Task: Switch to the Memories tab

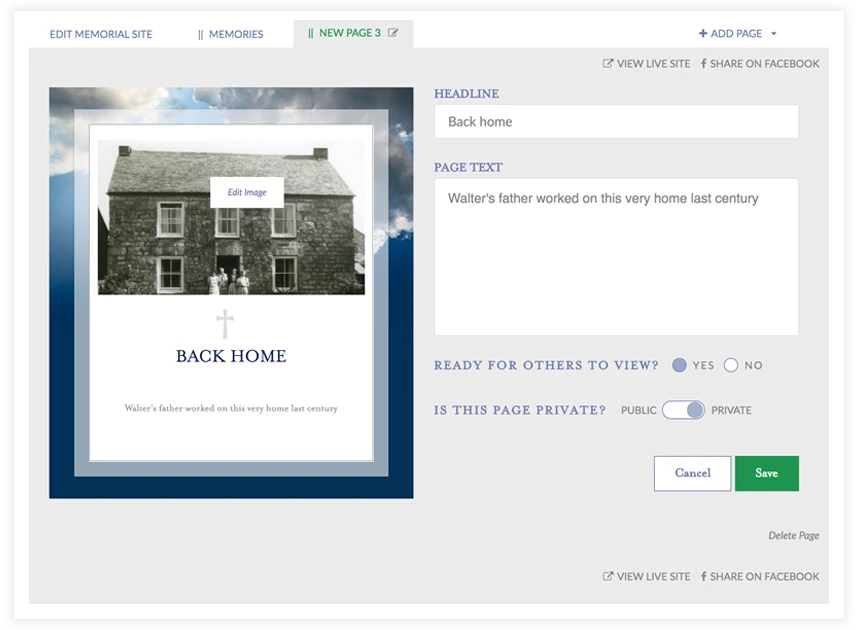Action: (x=231, y=34)
